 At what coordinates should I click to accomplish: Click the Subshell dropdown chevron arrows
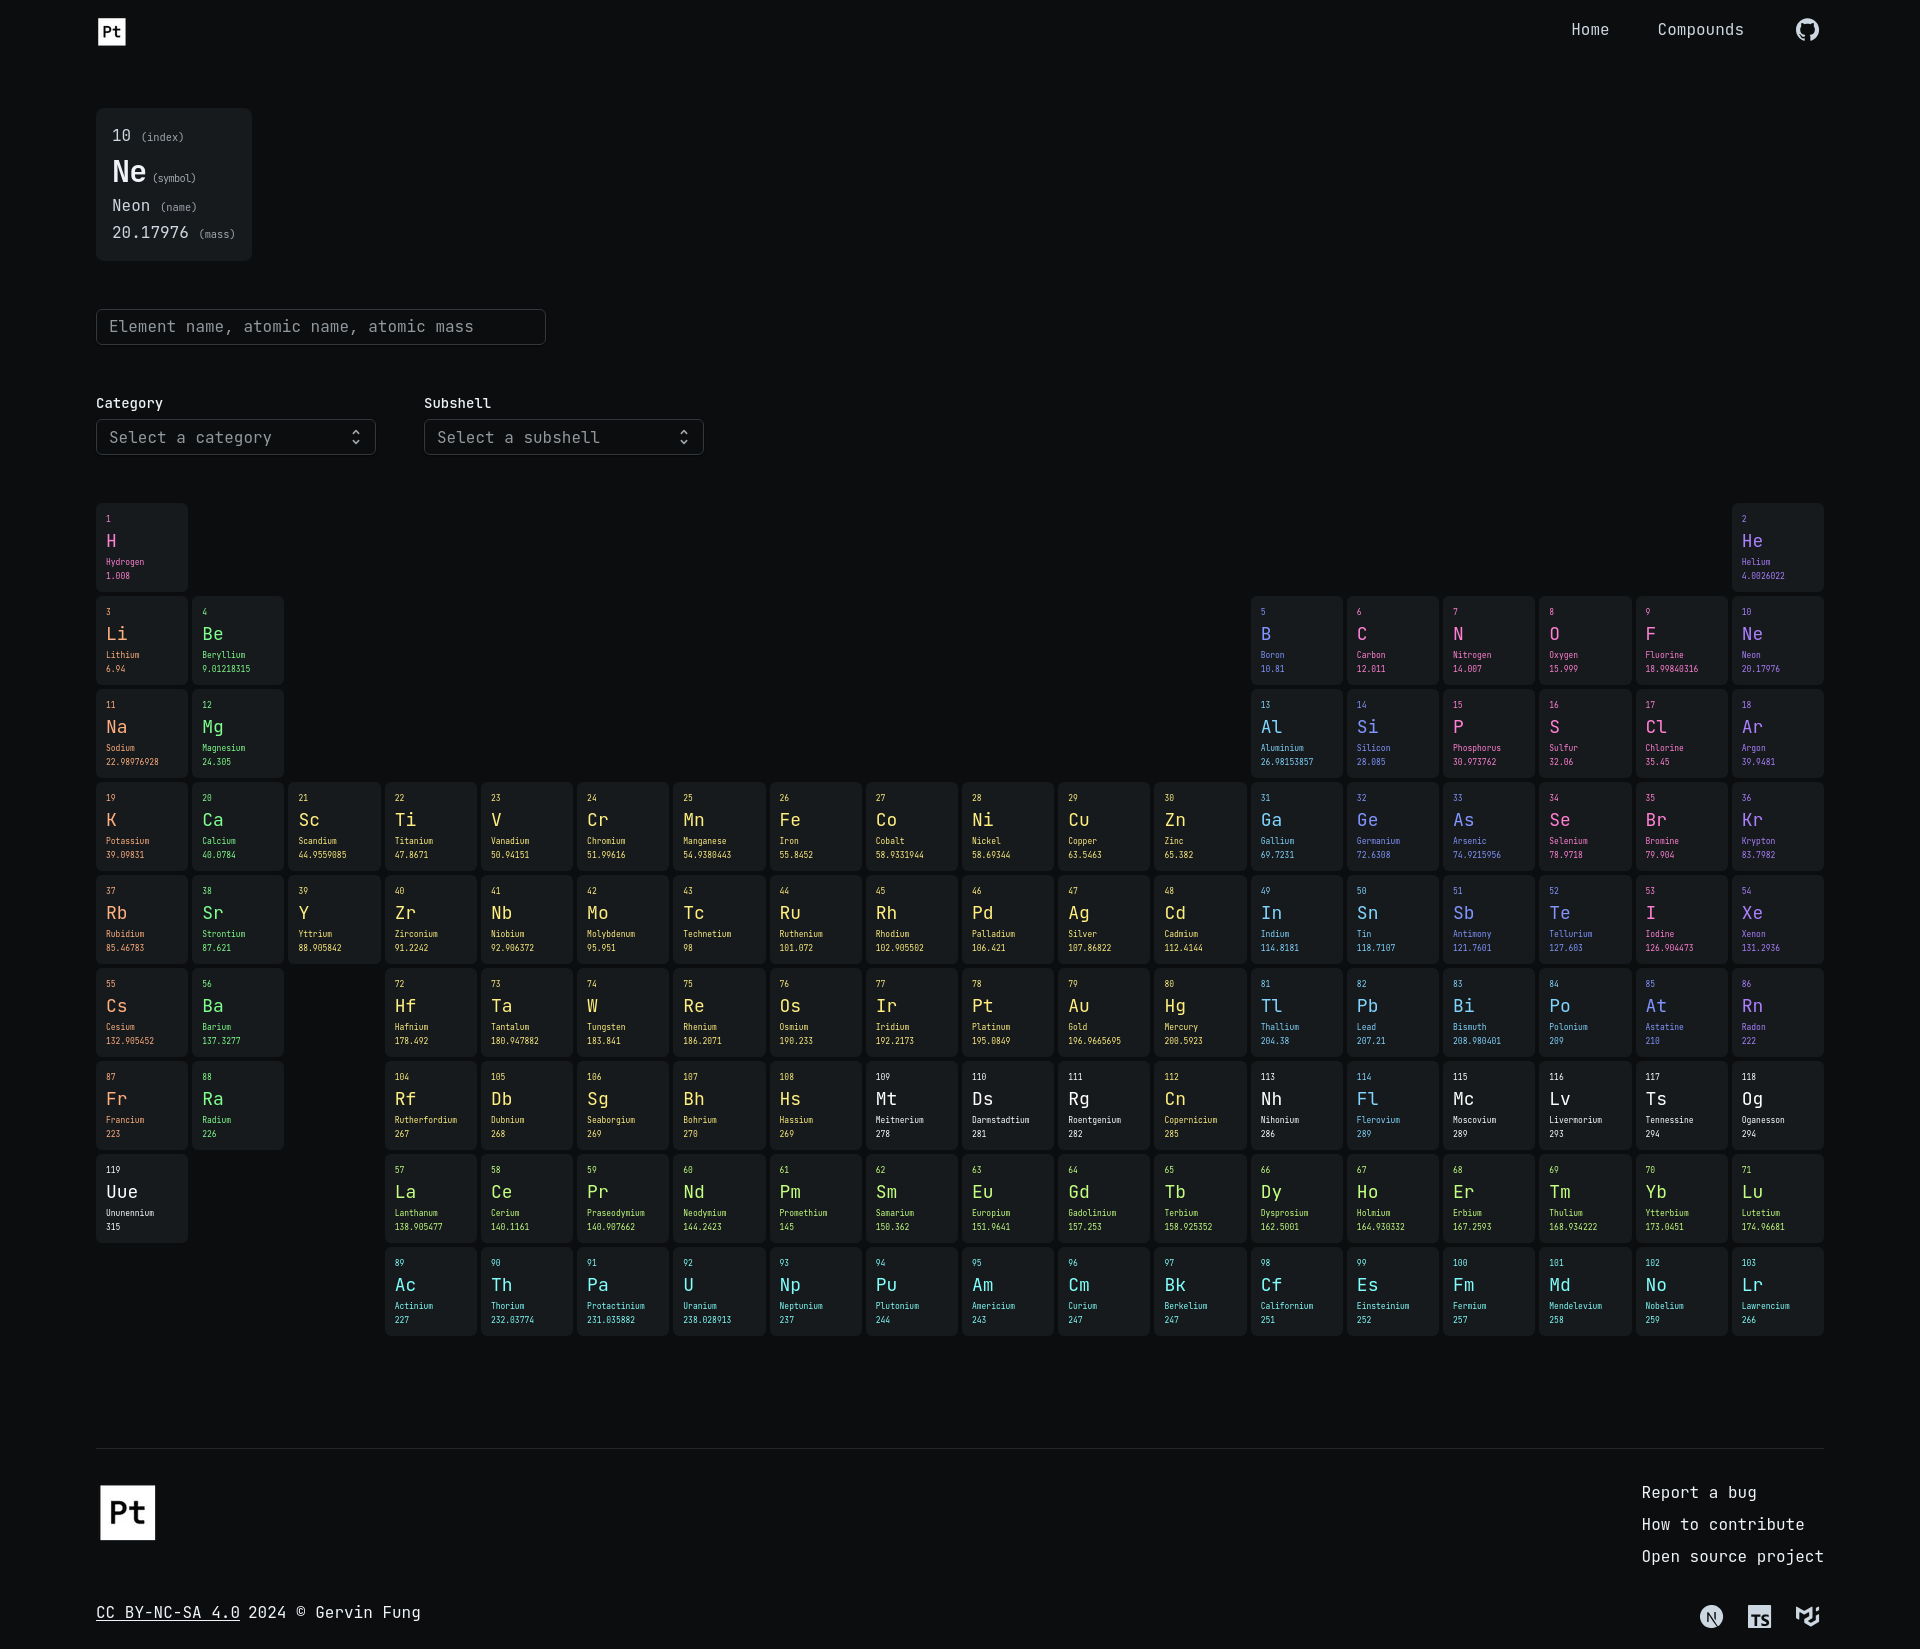click(684, 437)
